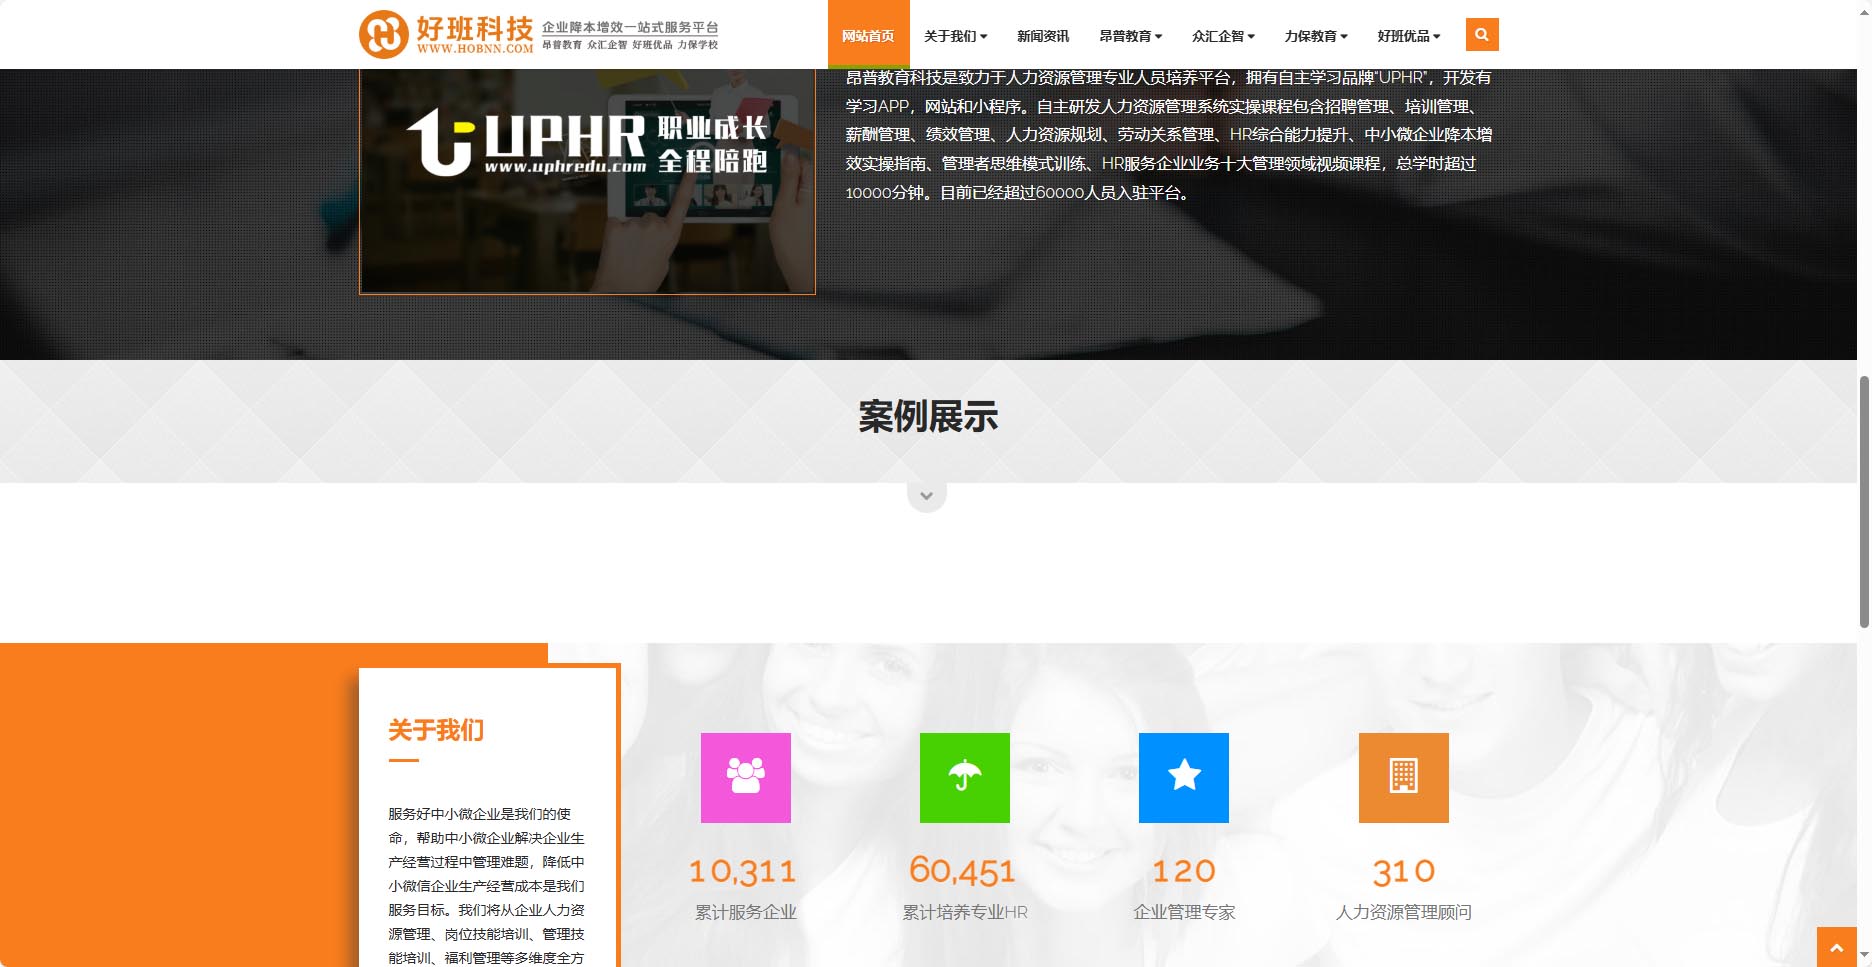Open the 众汇企智 dropdown menu
Screen dimensions: 1872x967
point(1222,36)
